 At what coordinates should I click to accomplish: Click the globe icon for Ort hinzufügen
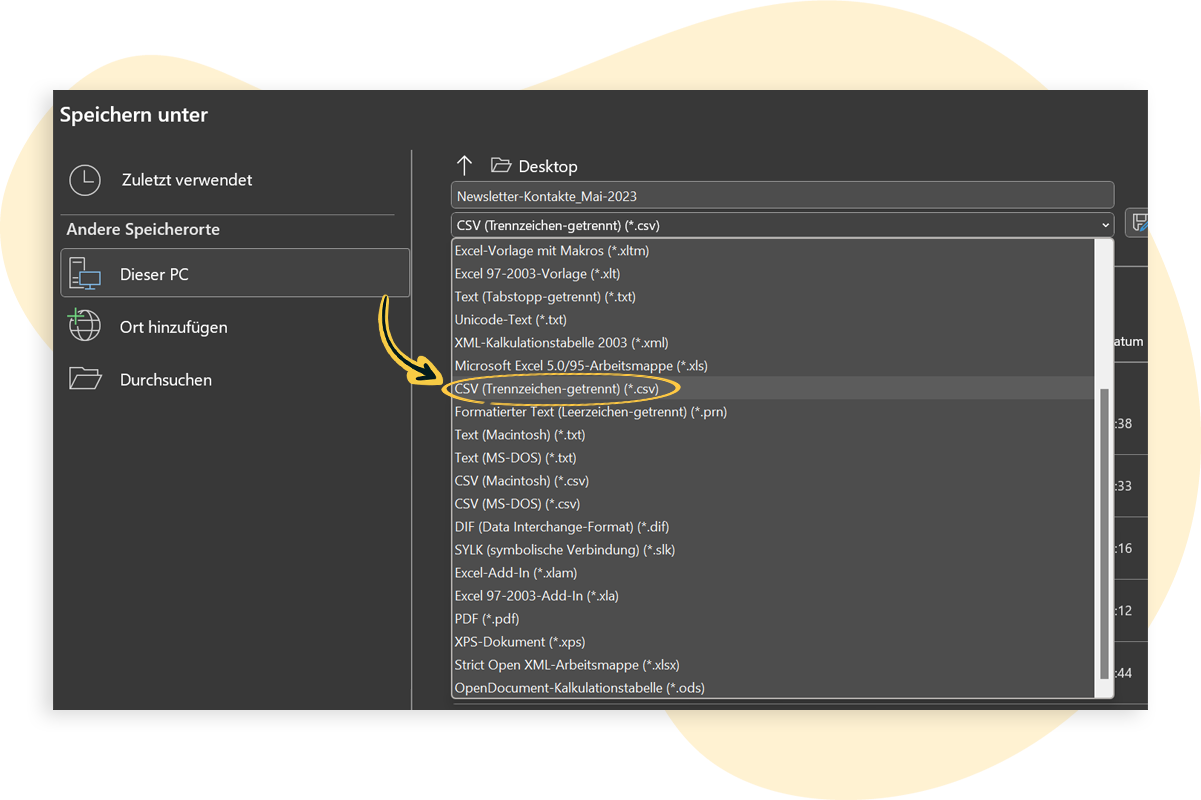[85, 327]
